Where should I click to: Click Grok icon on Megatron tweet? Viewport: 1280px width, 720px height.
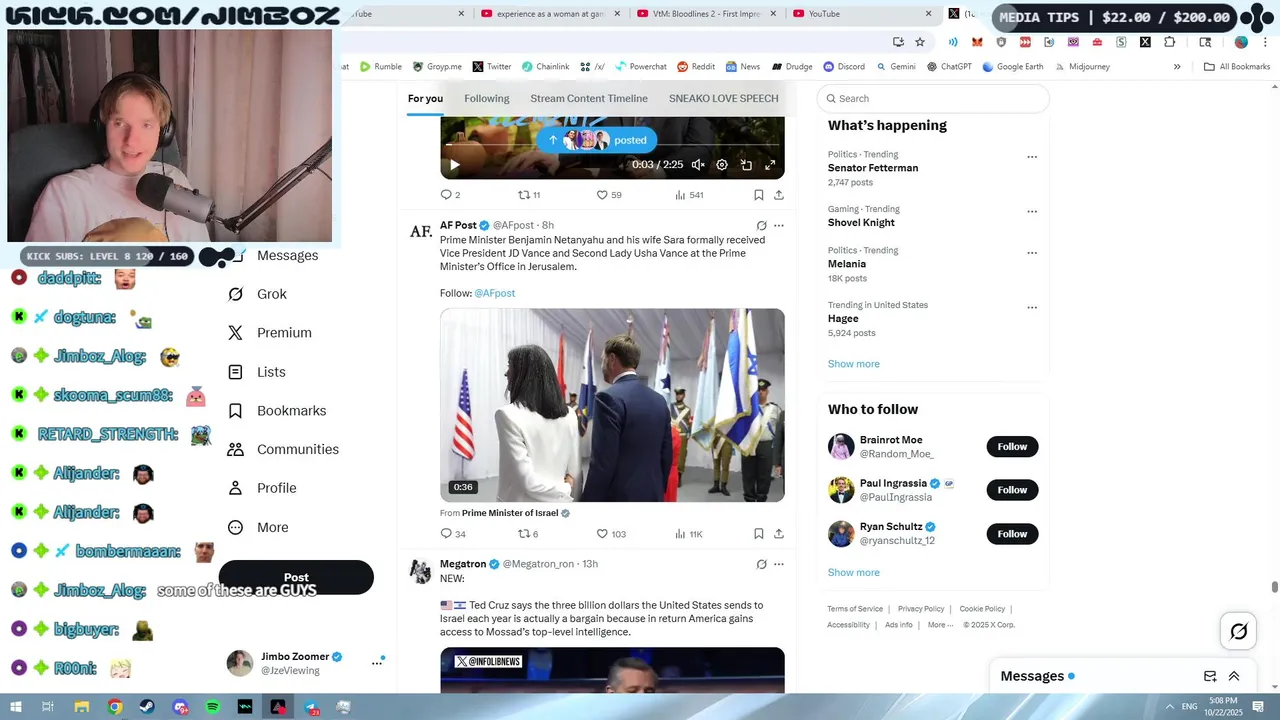click(x=761, y=564)
